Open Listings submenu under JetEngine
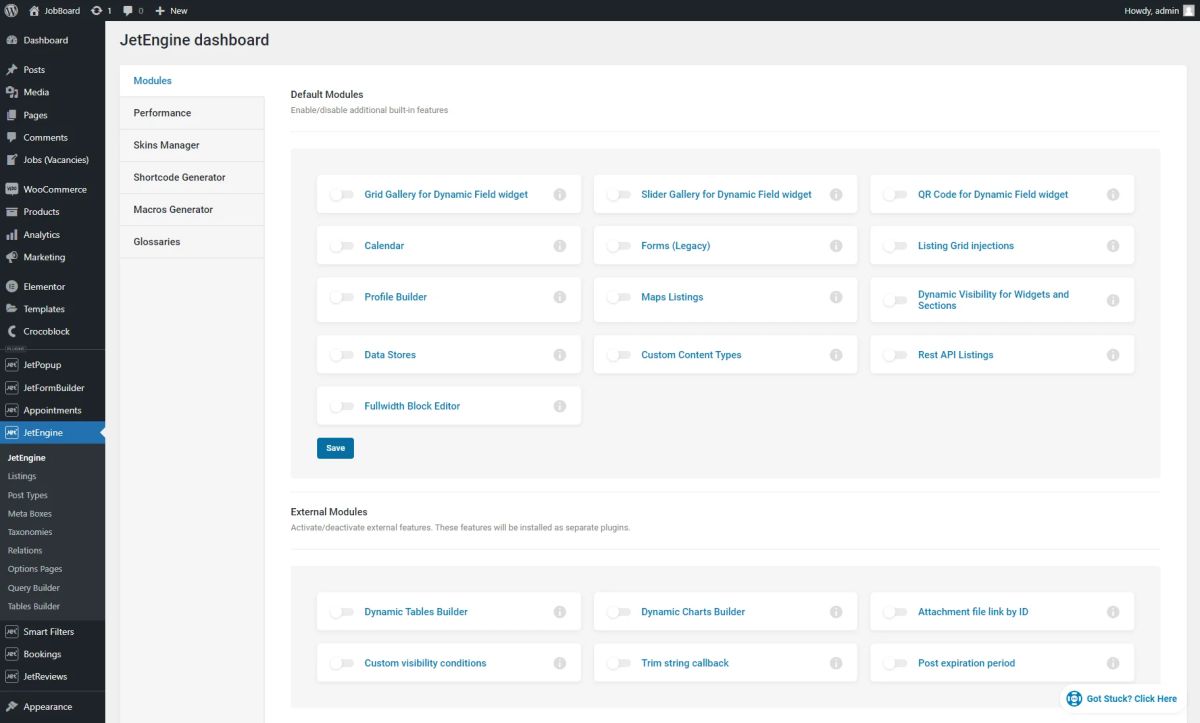Viewport: 1200px width, 723px height. [22, 476]
